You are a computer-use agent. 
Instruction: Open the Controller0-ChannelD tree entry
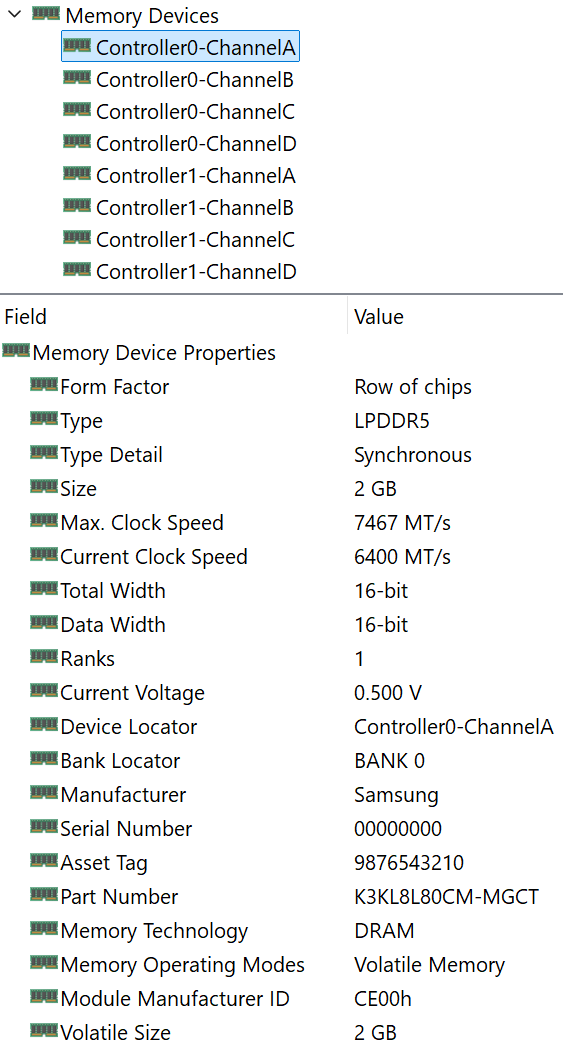click(196, 143)
